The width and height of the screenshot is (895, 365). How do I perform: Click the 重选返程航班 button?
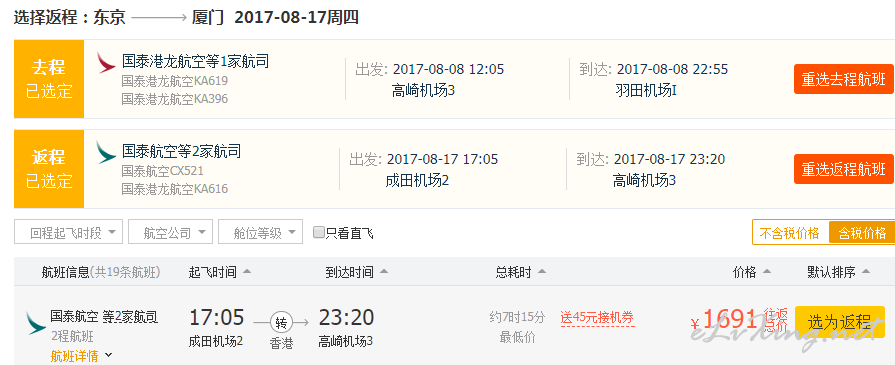click(844, 169)
